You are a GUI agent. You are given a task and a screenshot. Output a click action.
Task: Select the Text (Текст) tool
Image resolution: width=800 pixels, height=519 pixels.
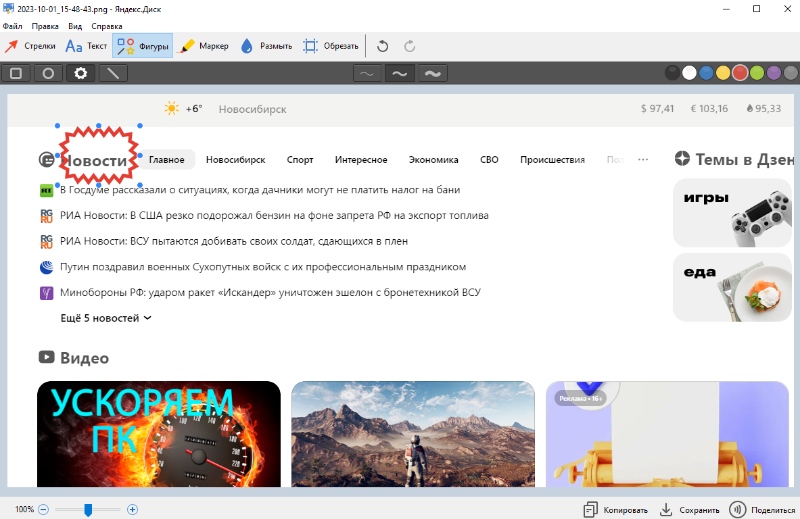pyautogui.click(x=86, y=46)
